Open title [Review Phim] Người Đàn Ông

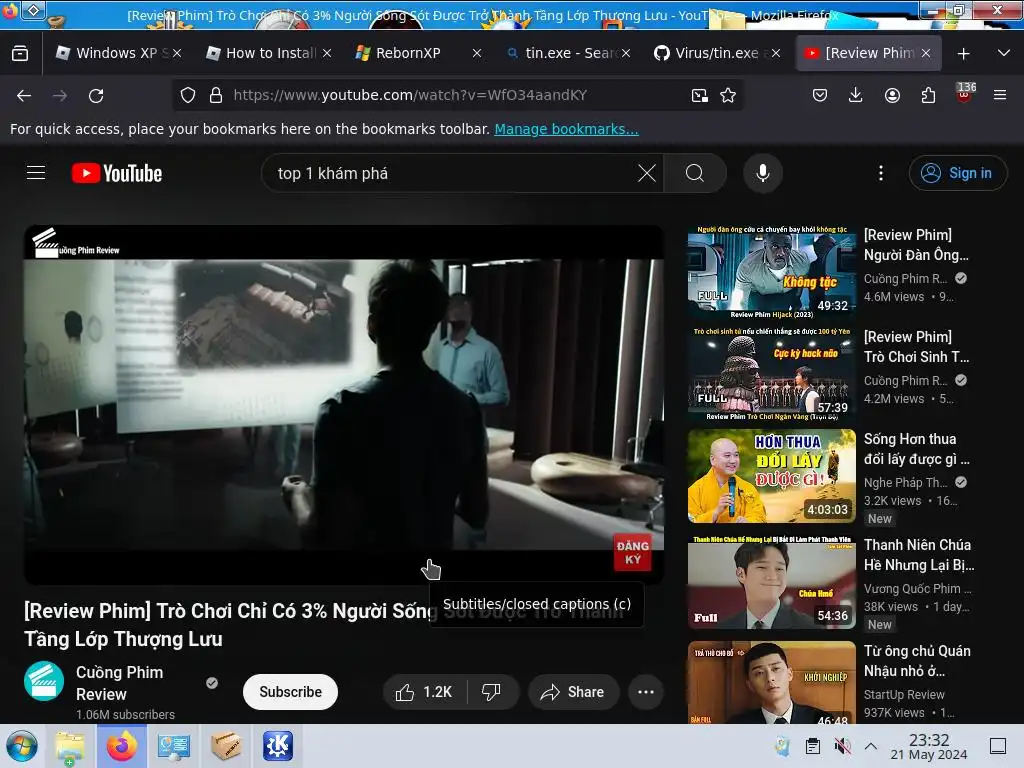pos(916,245)
